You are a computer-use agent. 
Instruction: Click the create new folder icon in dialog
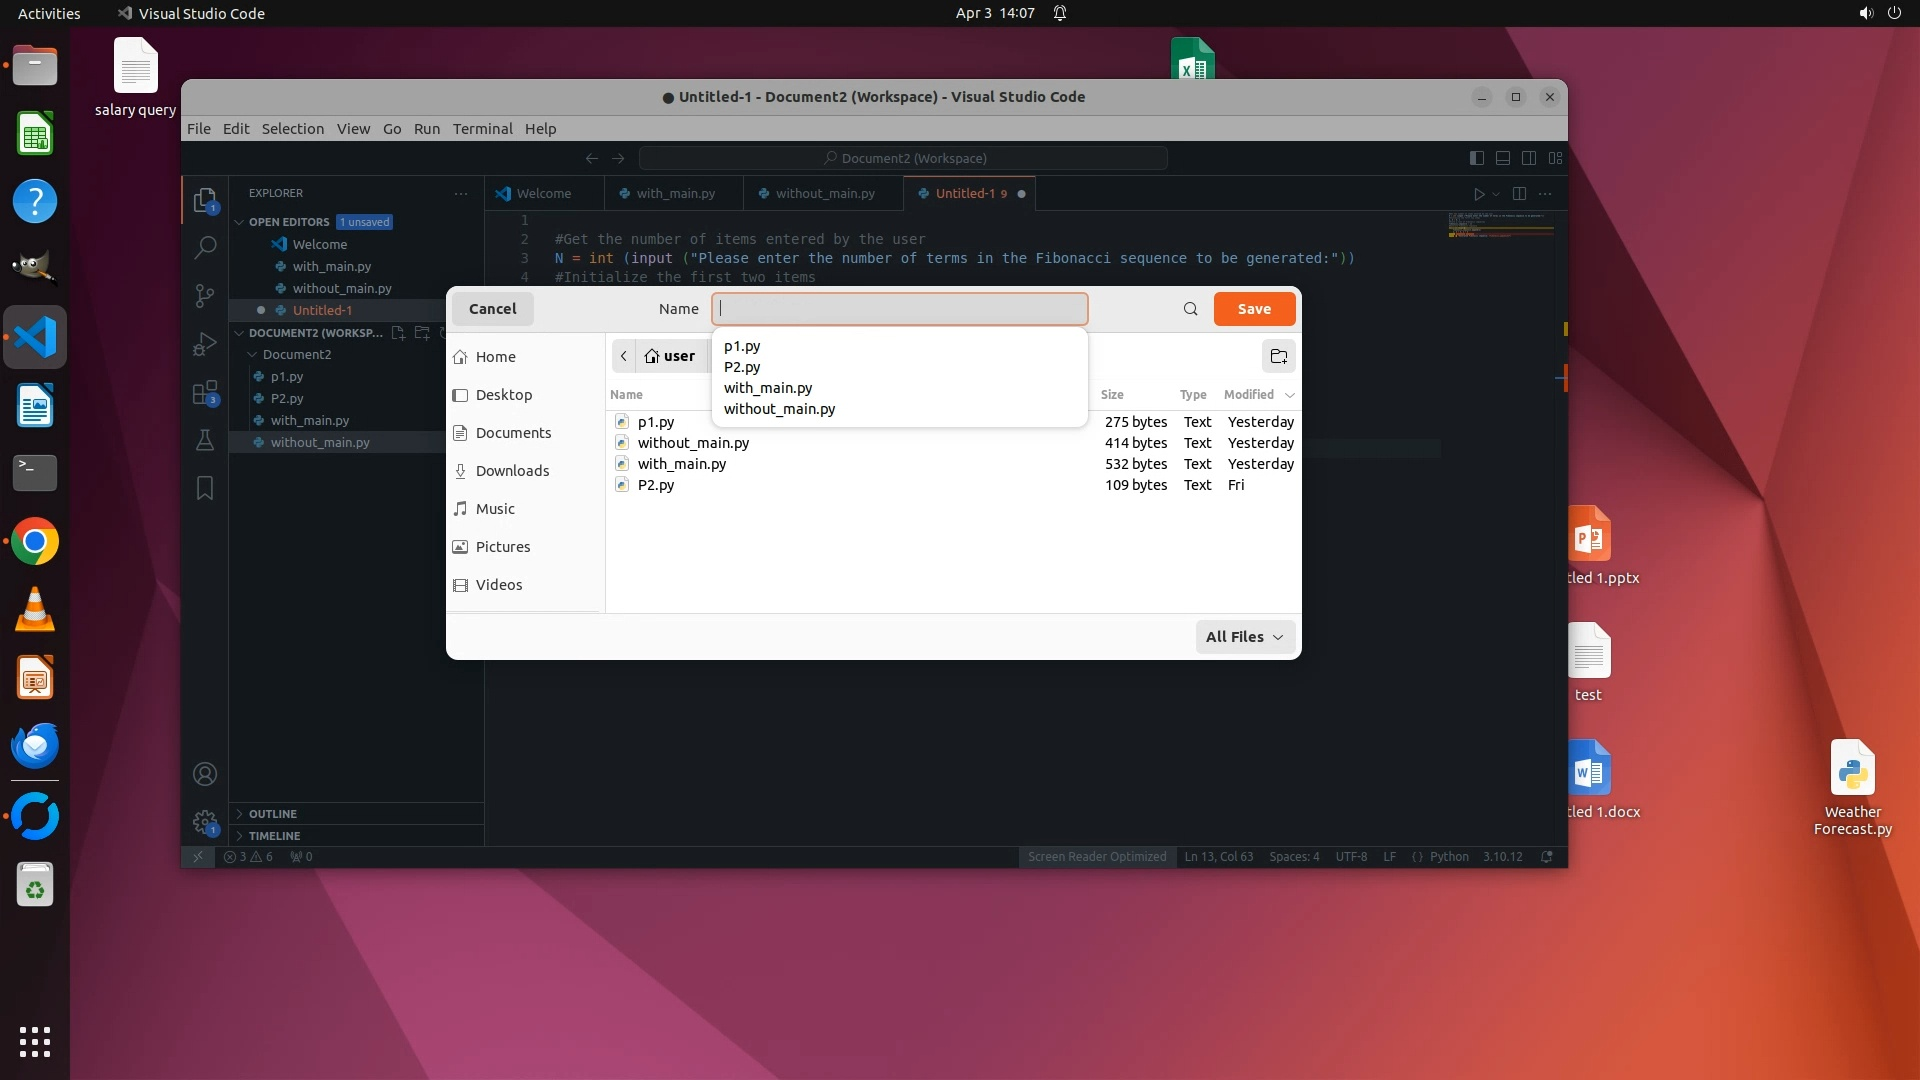[1278, 356]
